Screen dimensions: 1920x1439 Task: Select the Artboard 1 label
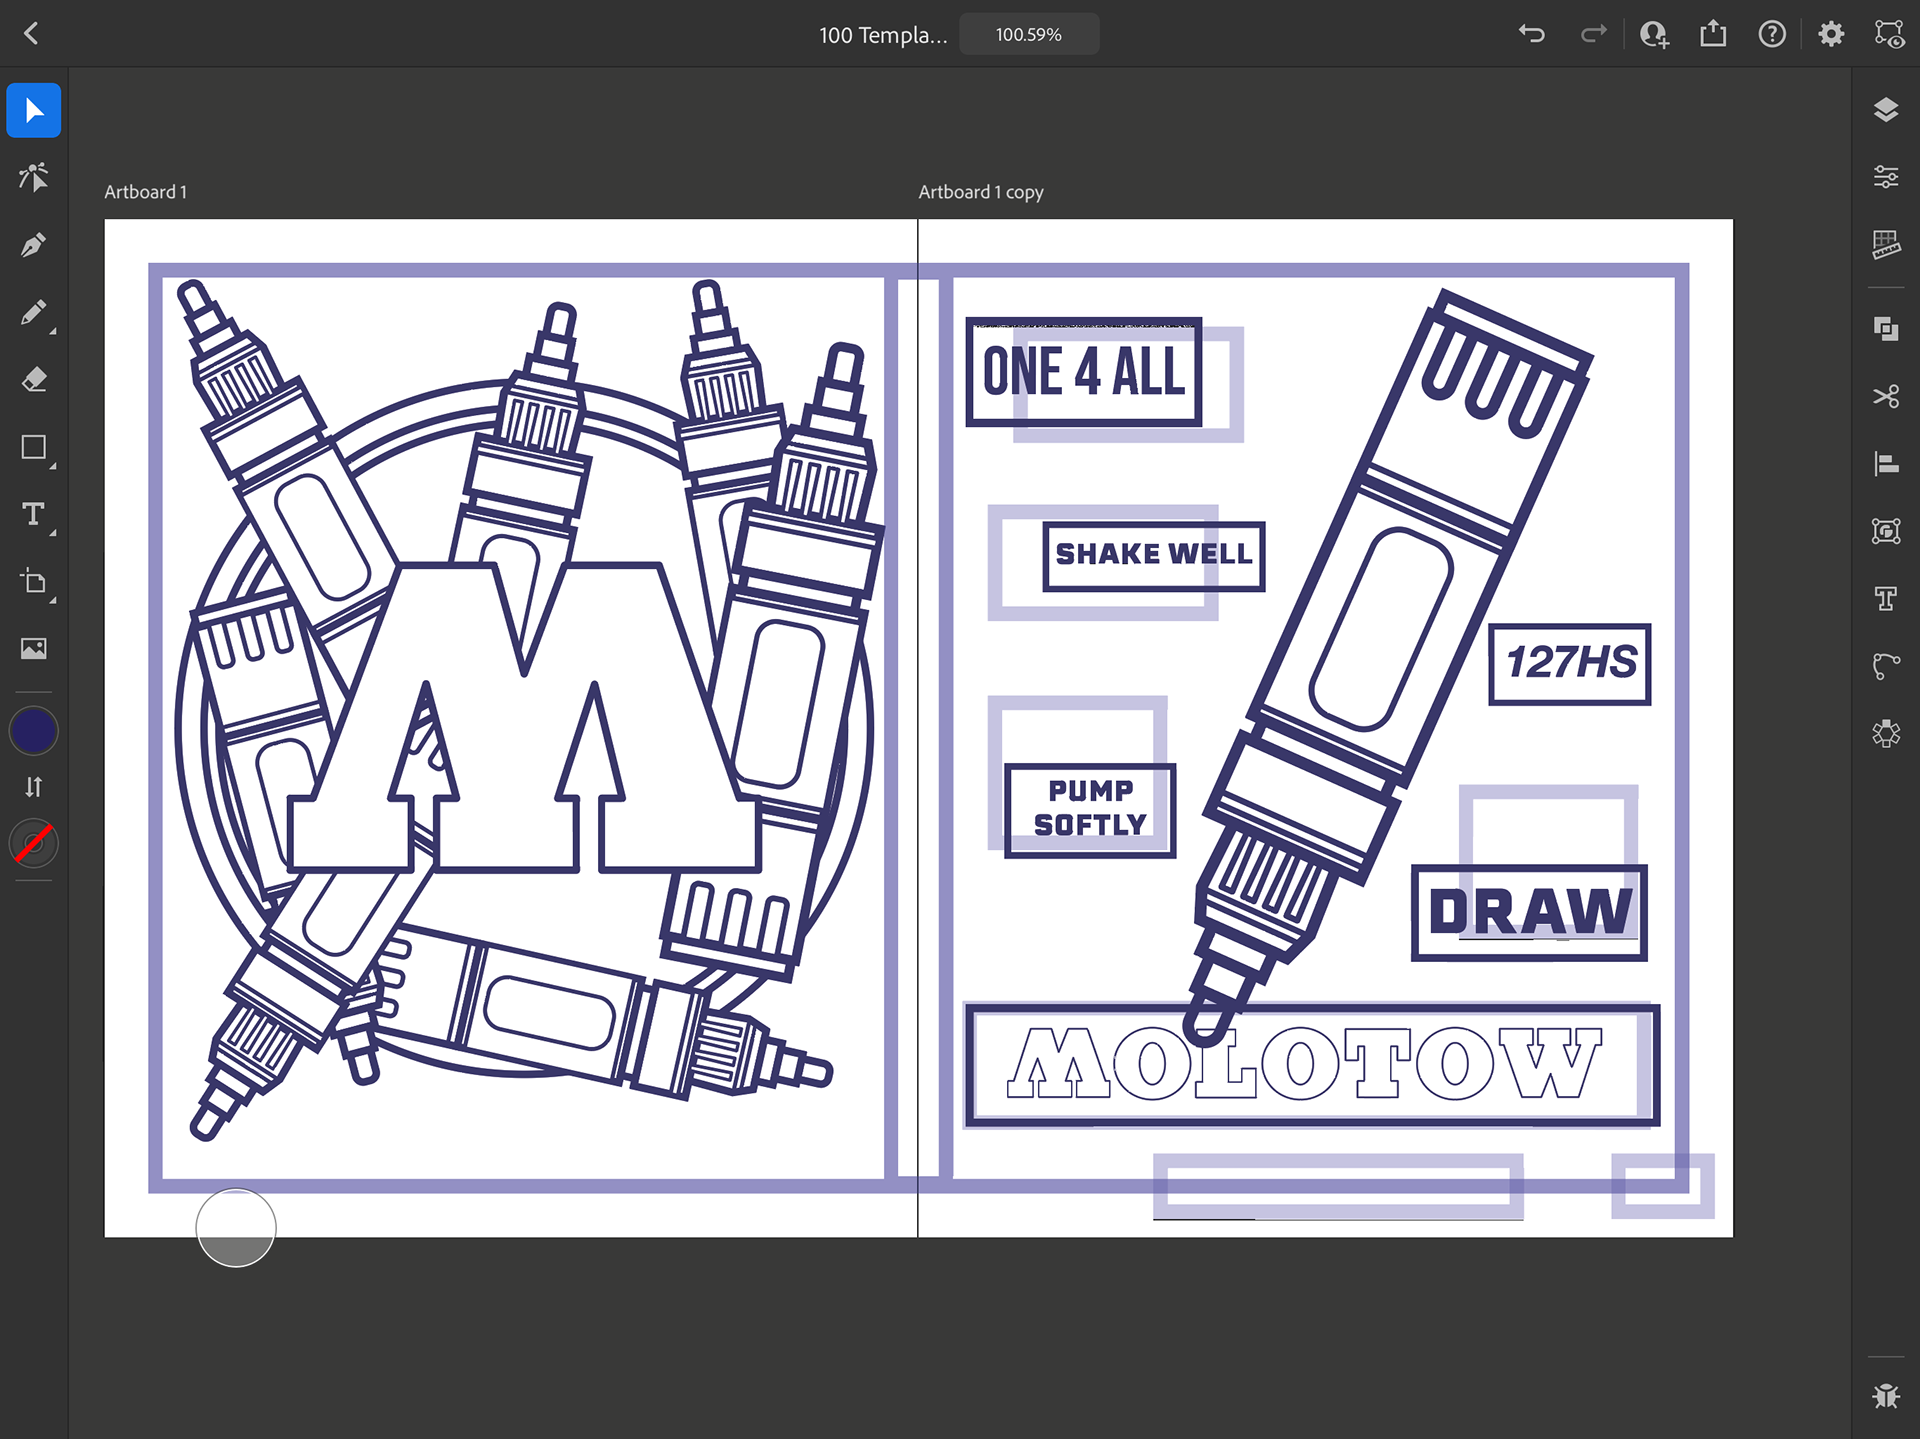(x=146, y=192)
